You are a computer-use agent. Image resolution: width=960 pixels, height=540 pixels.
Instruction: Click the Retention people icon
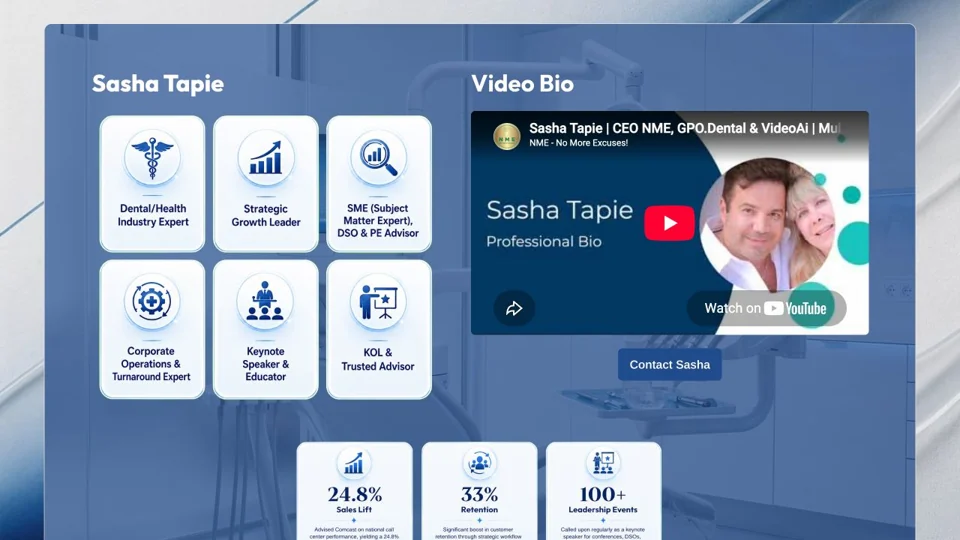point(479,463)
